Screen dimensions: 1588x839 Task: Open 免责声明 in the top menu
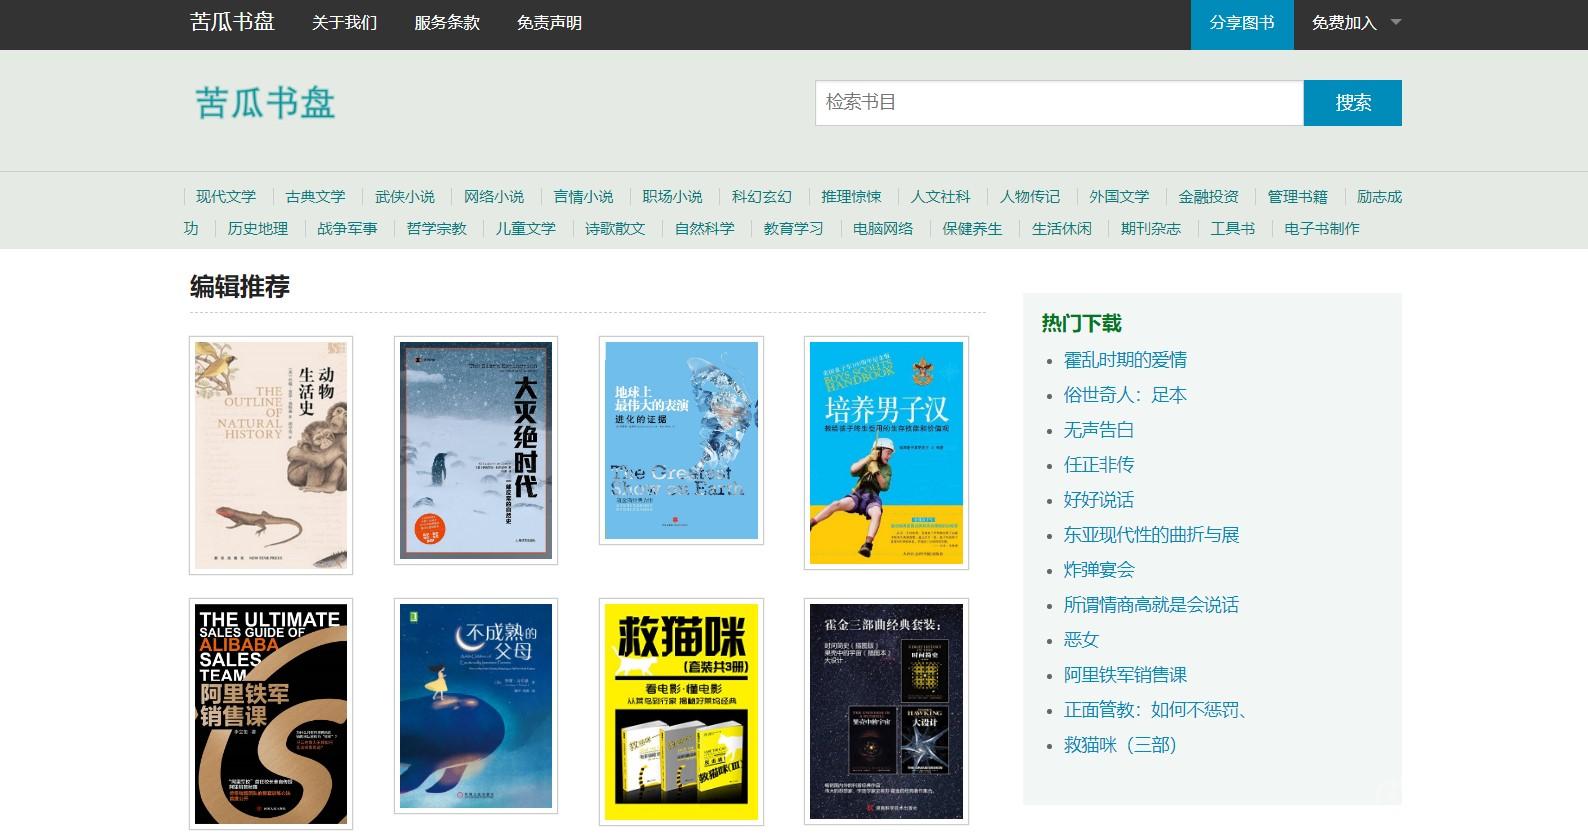(549, 23)
